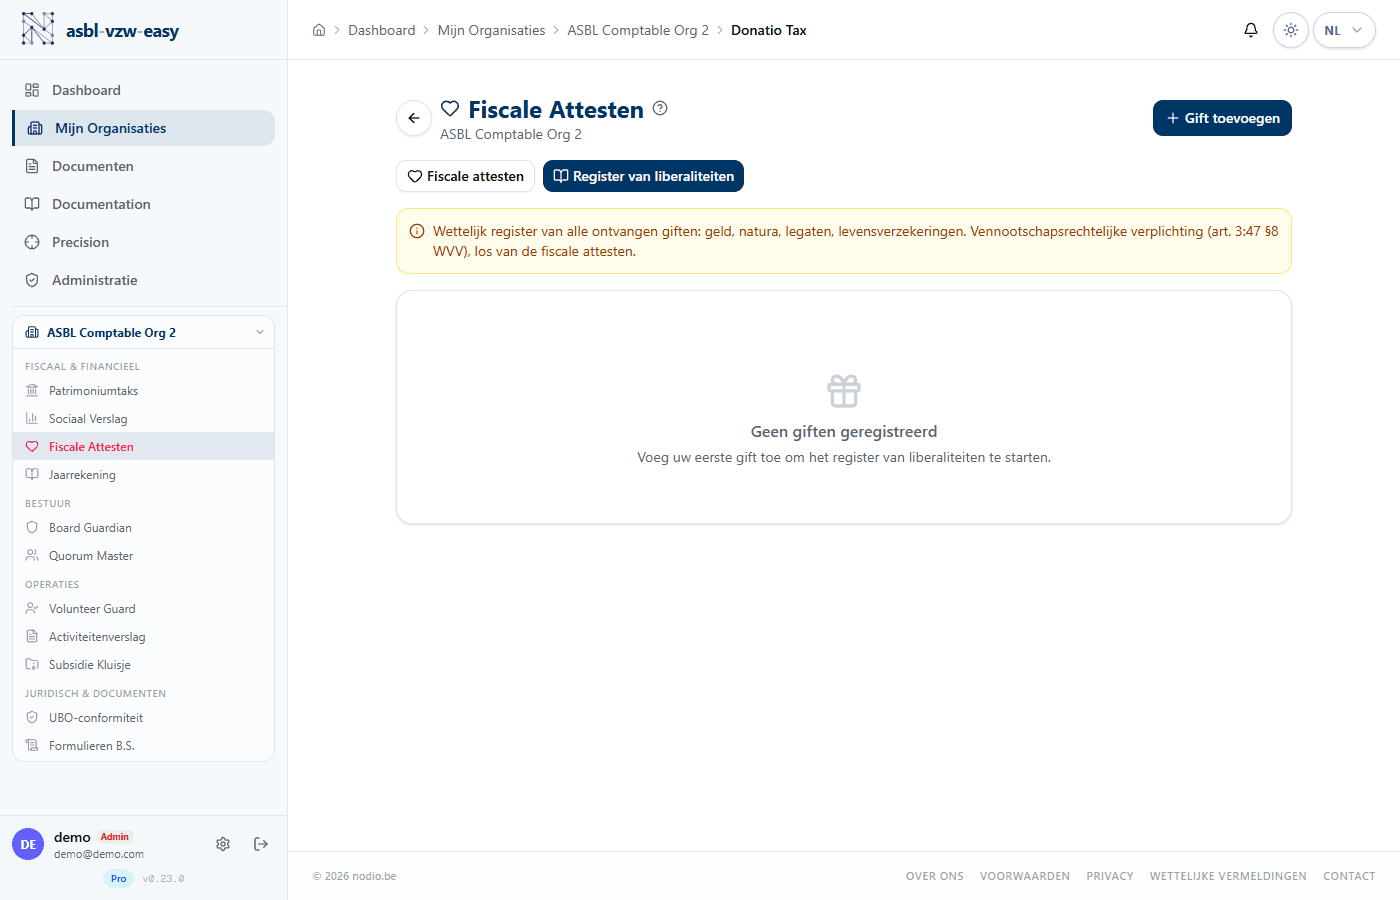1400x900 pixels.
Task: Go back with the arrow button
Action: (414, 118)
